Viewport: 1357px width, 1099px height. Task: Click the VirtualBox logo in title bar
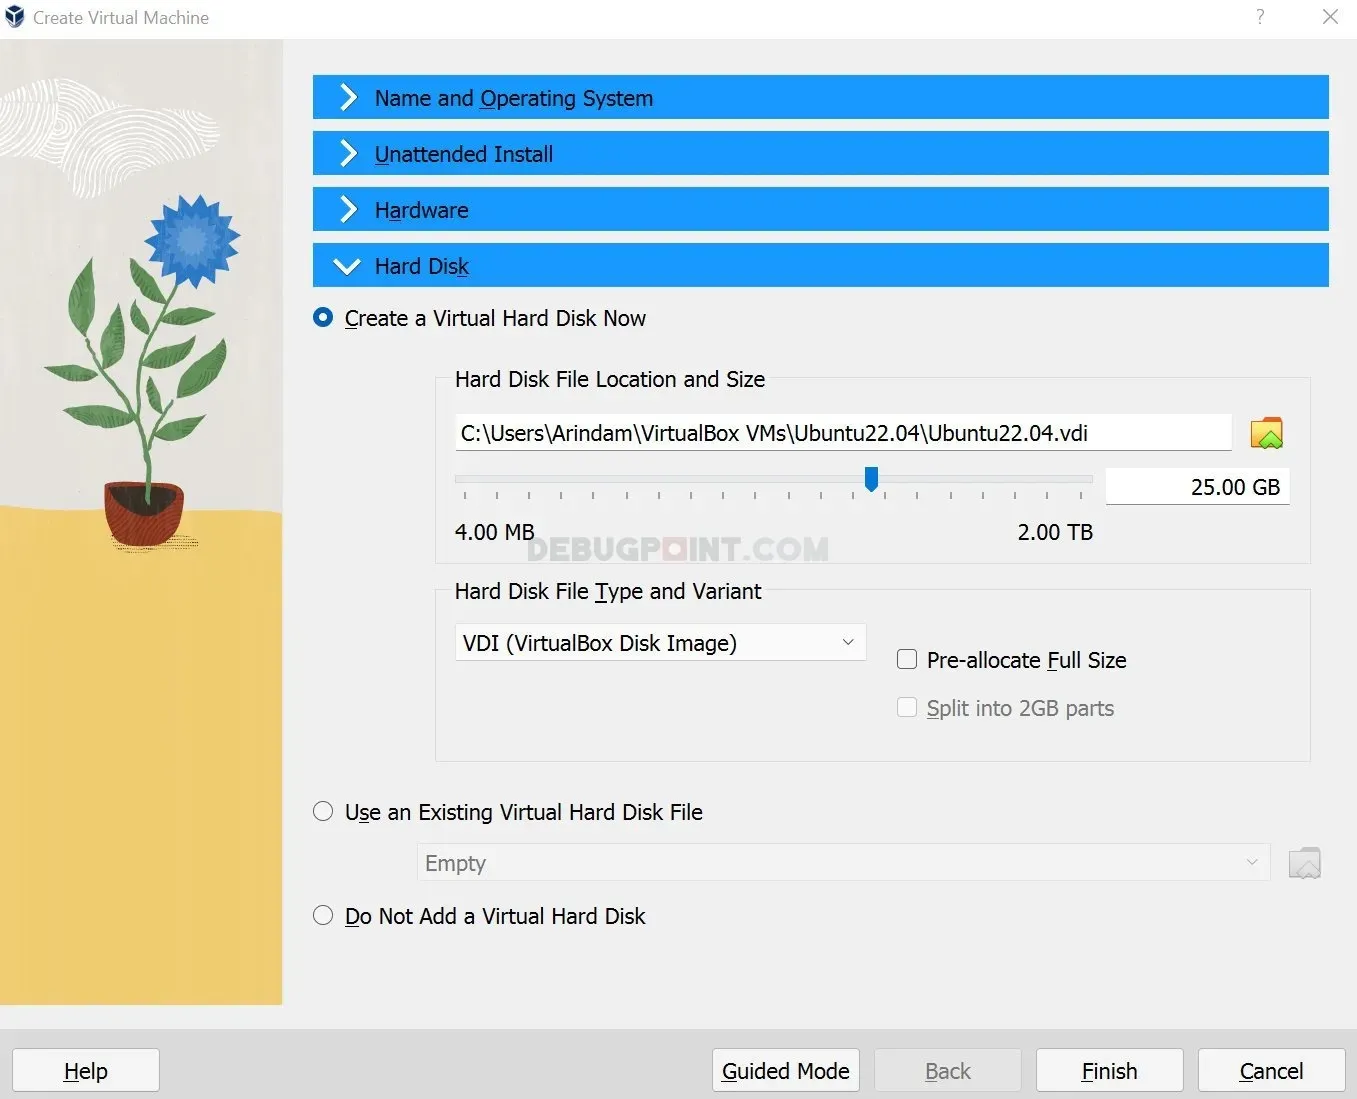[14, 17]
